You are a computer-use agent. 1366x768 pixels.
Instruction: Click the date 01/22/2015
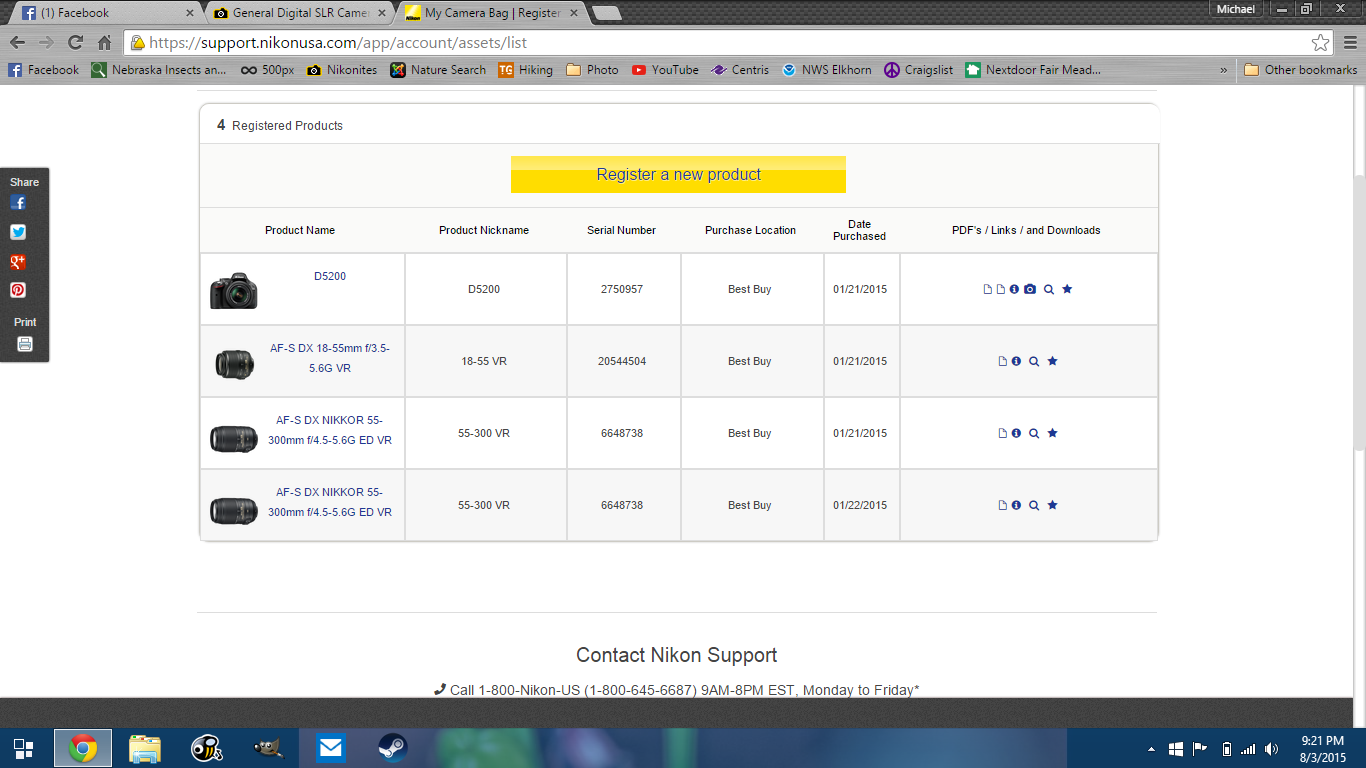click(x=860, y=505)
